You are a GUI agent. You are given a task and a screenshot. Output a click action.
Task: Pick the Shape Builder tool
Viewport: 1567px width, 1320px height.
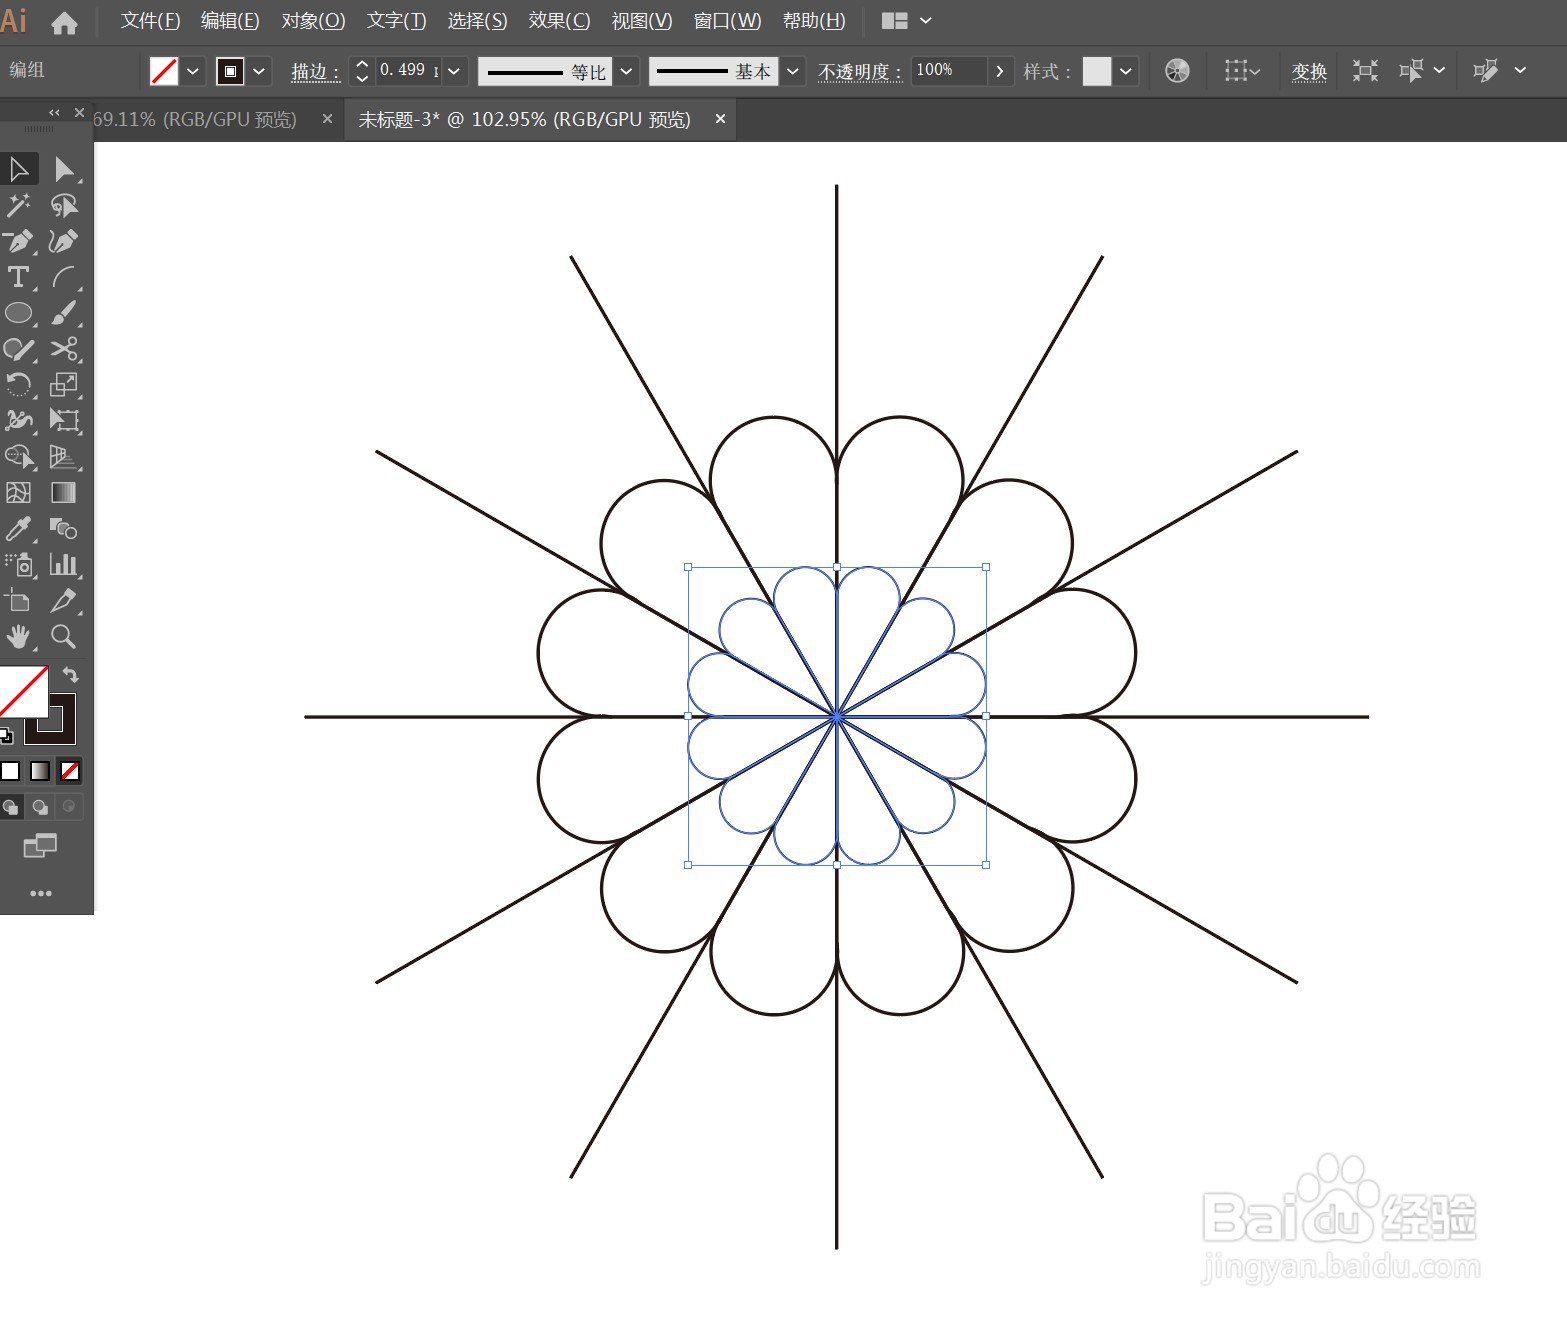click(19, 457)
